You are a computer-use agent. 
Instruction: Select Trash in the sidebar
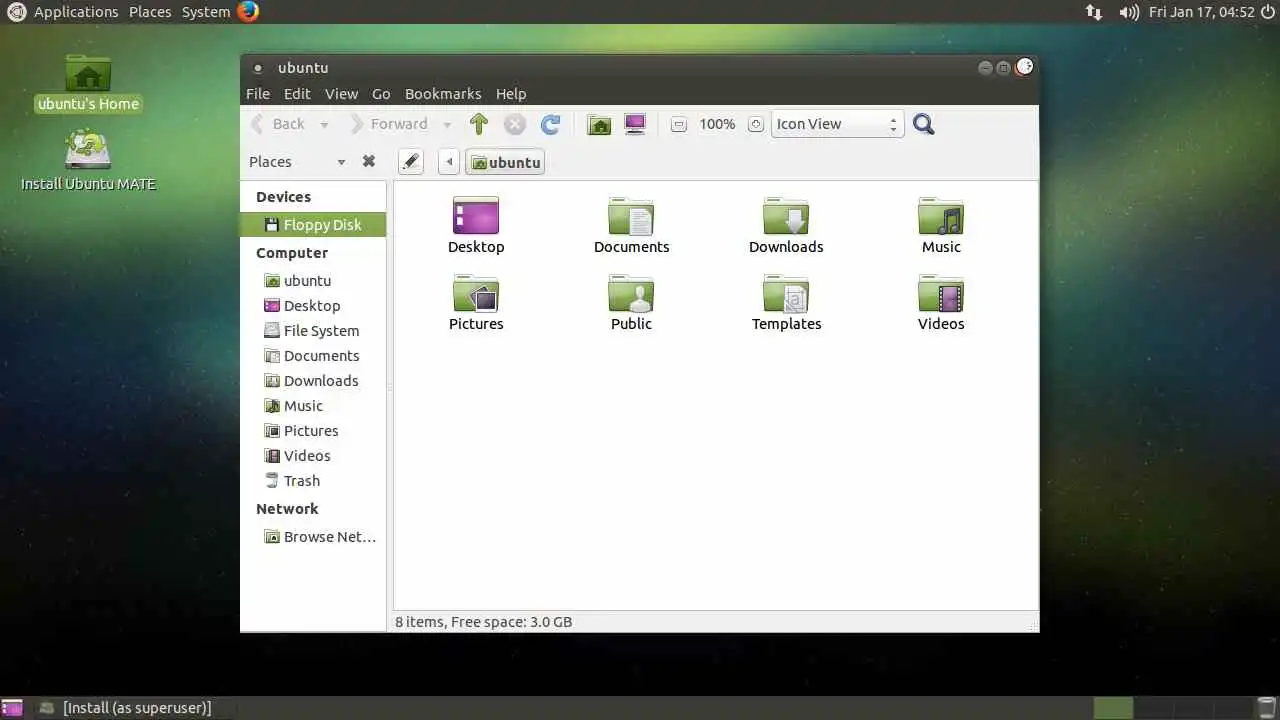[313, 481]
